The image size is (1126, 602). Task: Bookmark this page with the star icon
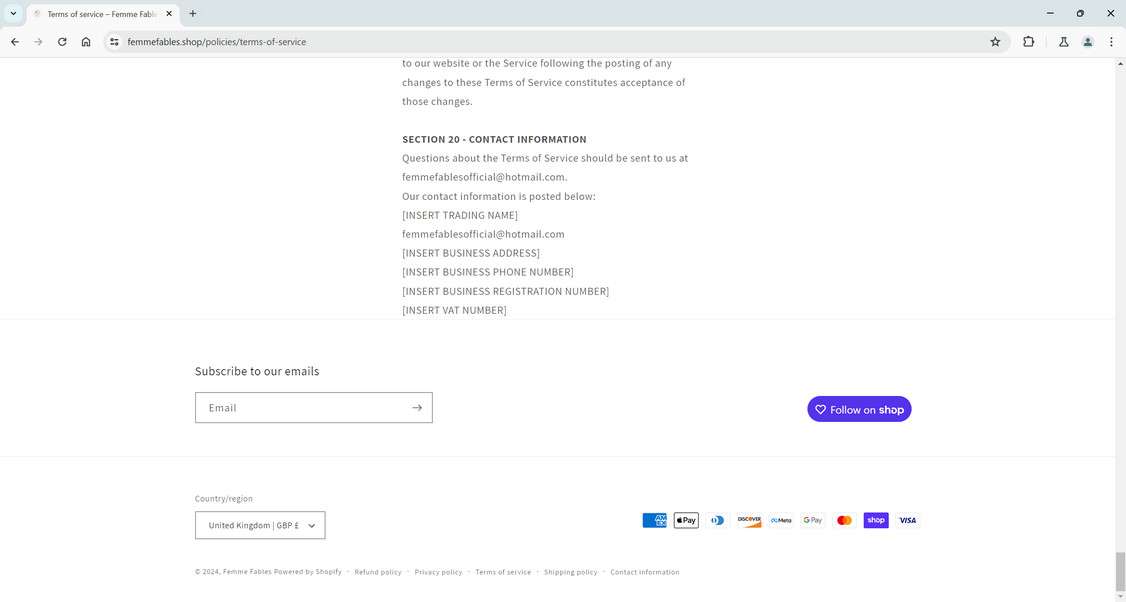point(995,42)
